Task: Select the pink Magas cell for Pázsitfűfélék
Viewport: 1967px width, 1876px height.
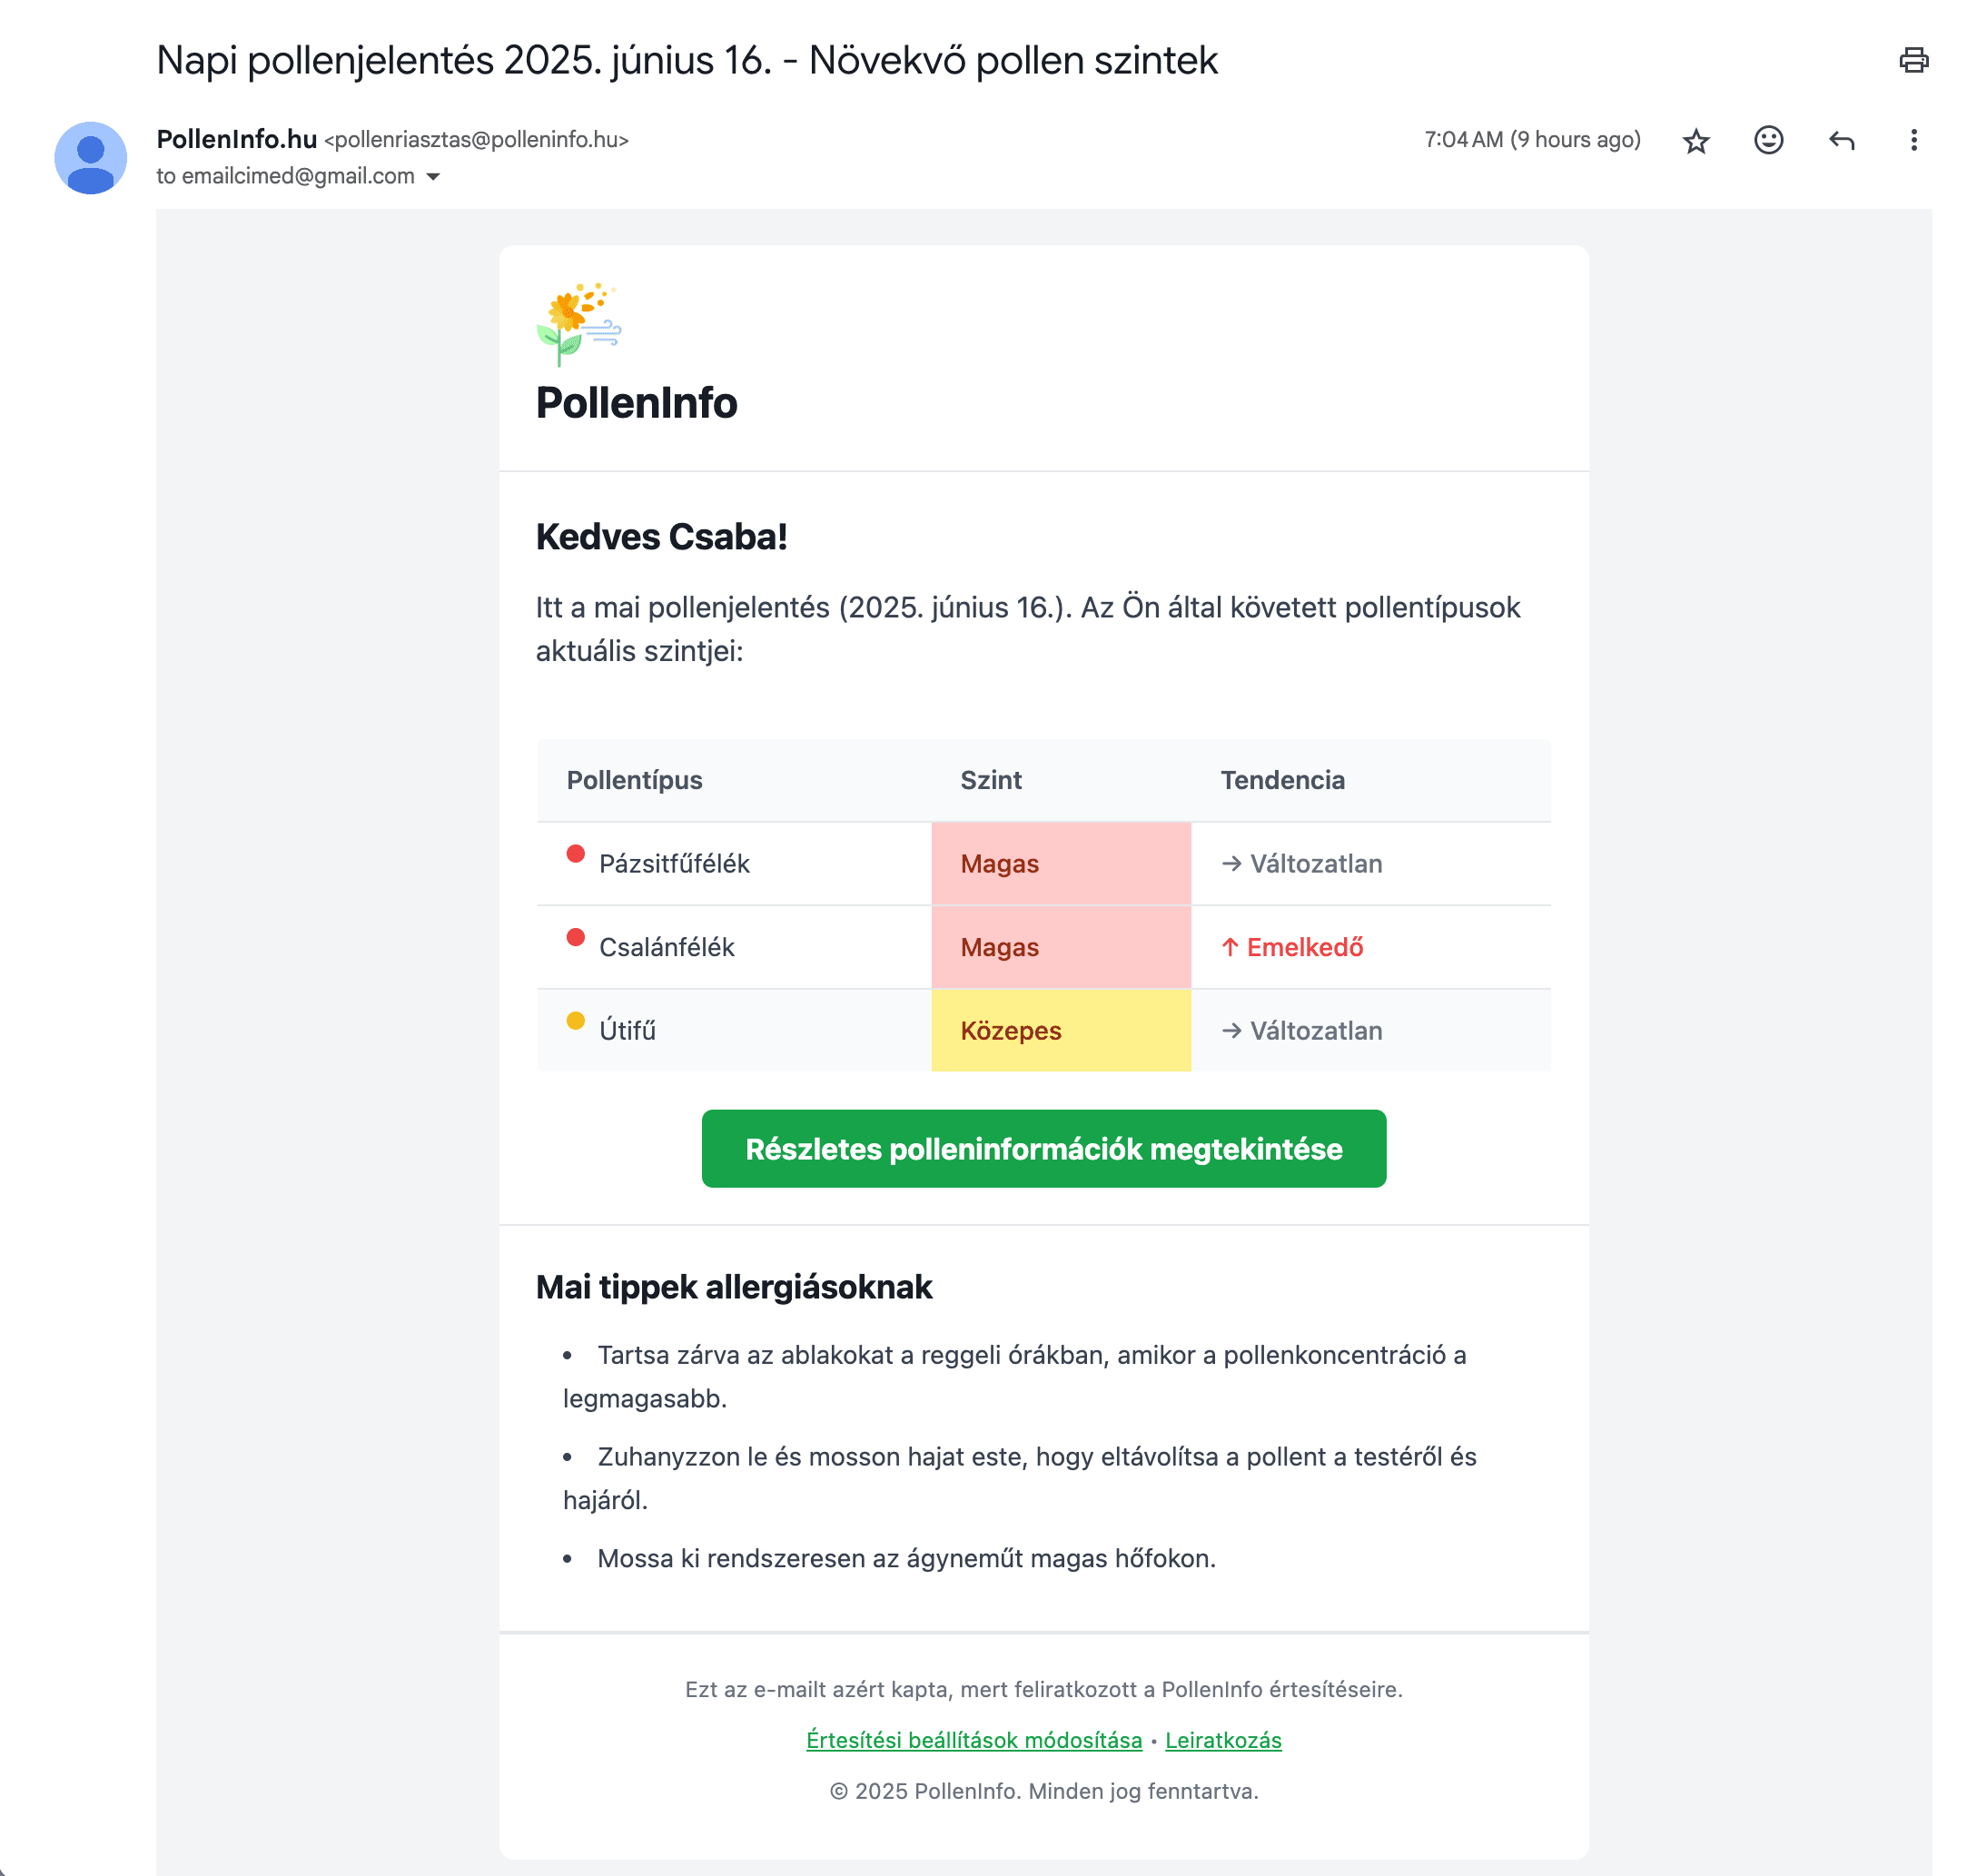Action: click(x=1061, y=864)
